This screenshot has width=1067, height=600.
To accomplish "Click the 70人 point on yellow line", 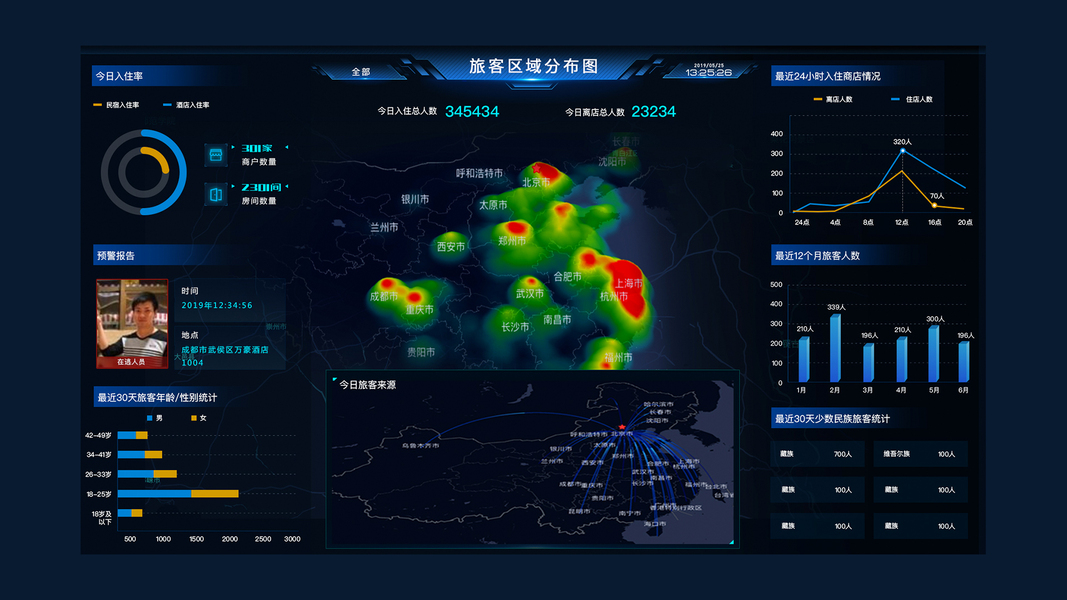I will point(934,205).
